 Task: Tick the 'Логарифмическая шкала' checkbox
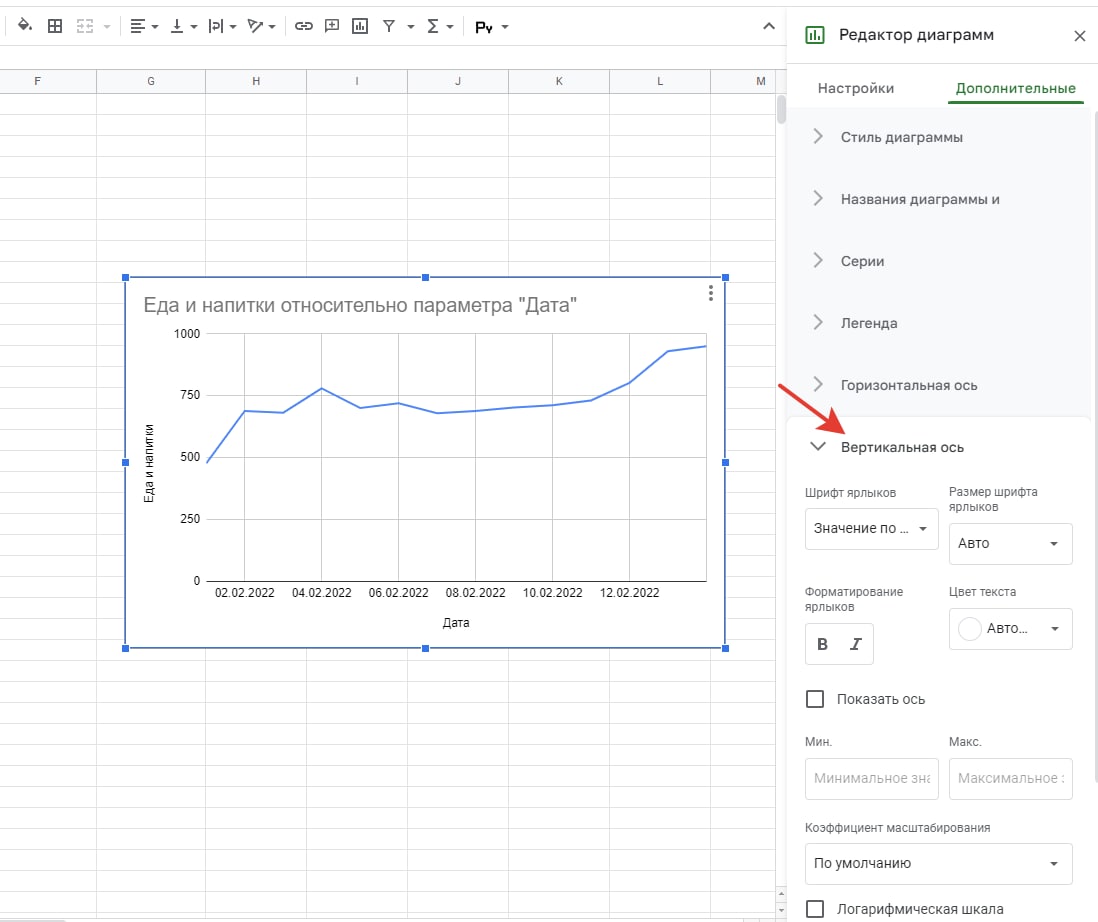(815, 909)
